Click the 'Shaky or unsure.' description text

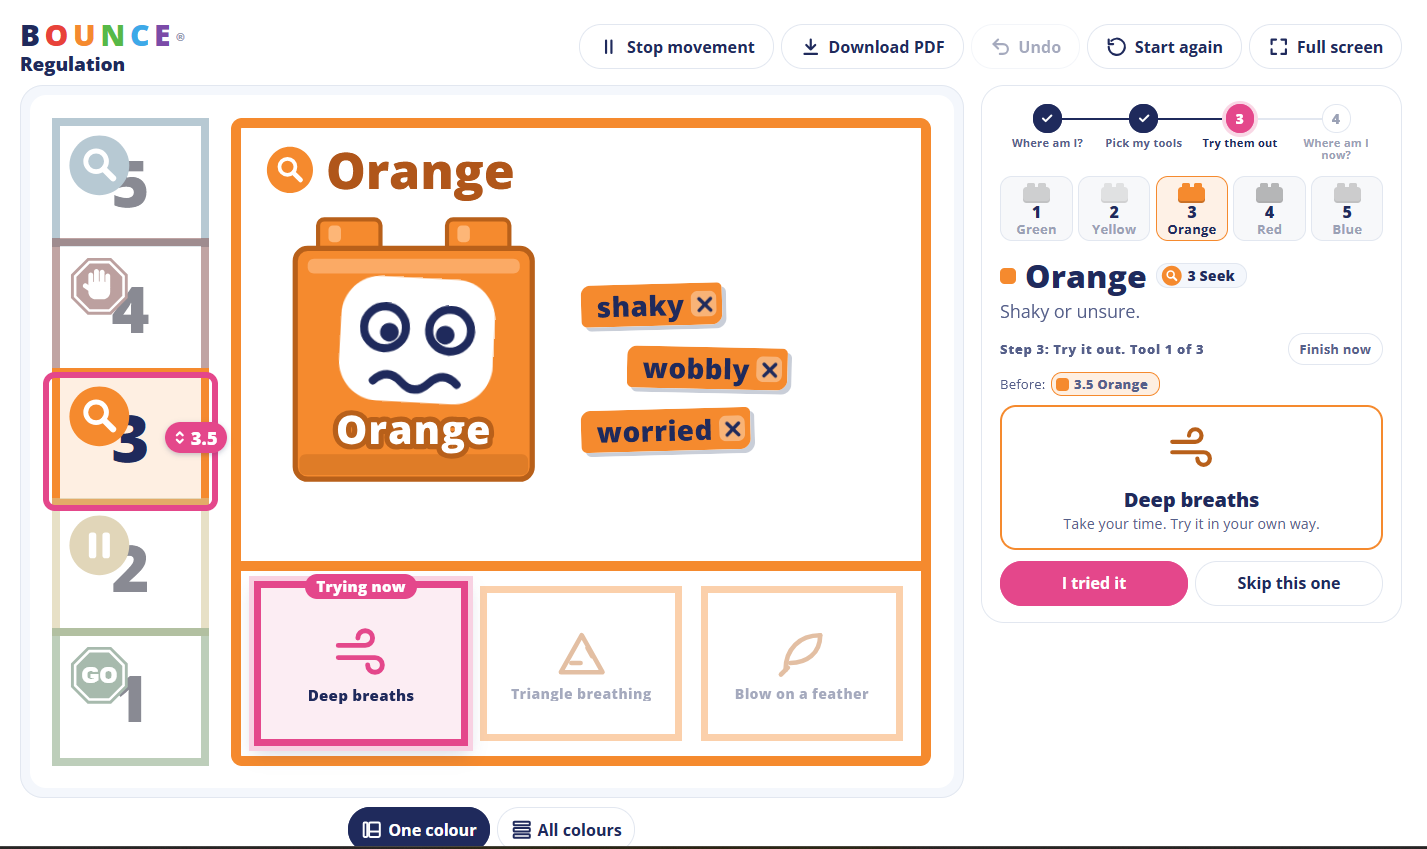[x=1070, y=311]
